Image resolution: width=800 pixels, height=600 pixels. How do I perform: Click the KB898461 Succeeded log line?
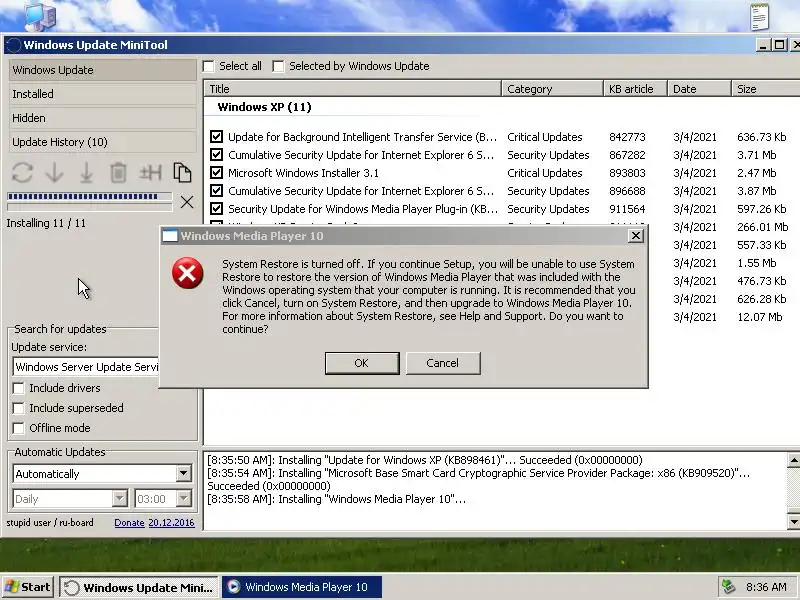pos(424,460)
